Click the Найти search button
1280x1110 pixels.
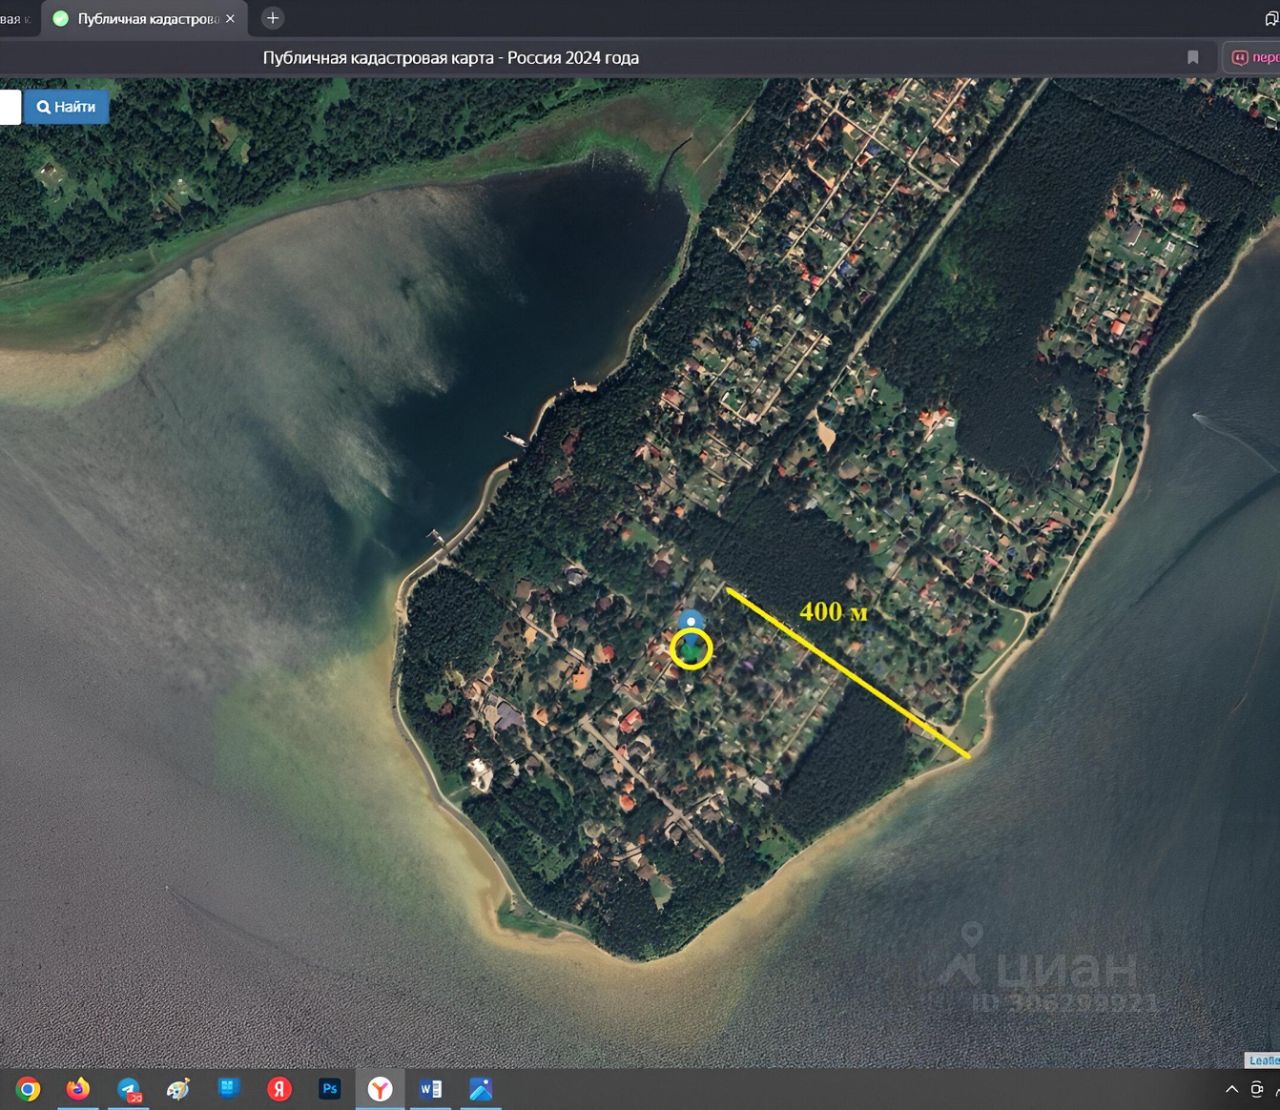(x=67, y=107)
